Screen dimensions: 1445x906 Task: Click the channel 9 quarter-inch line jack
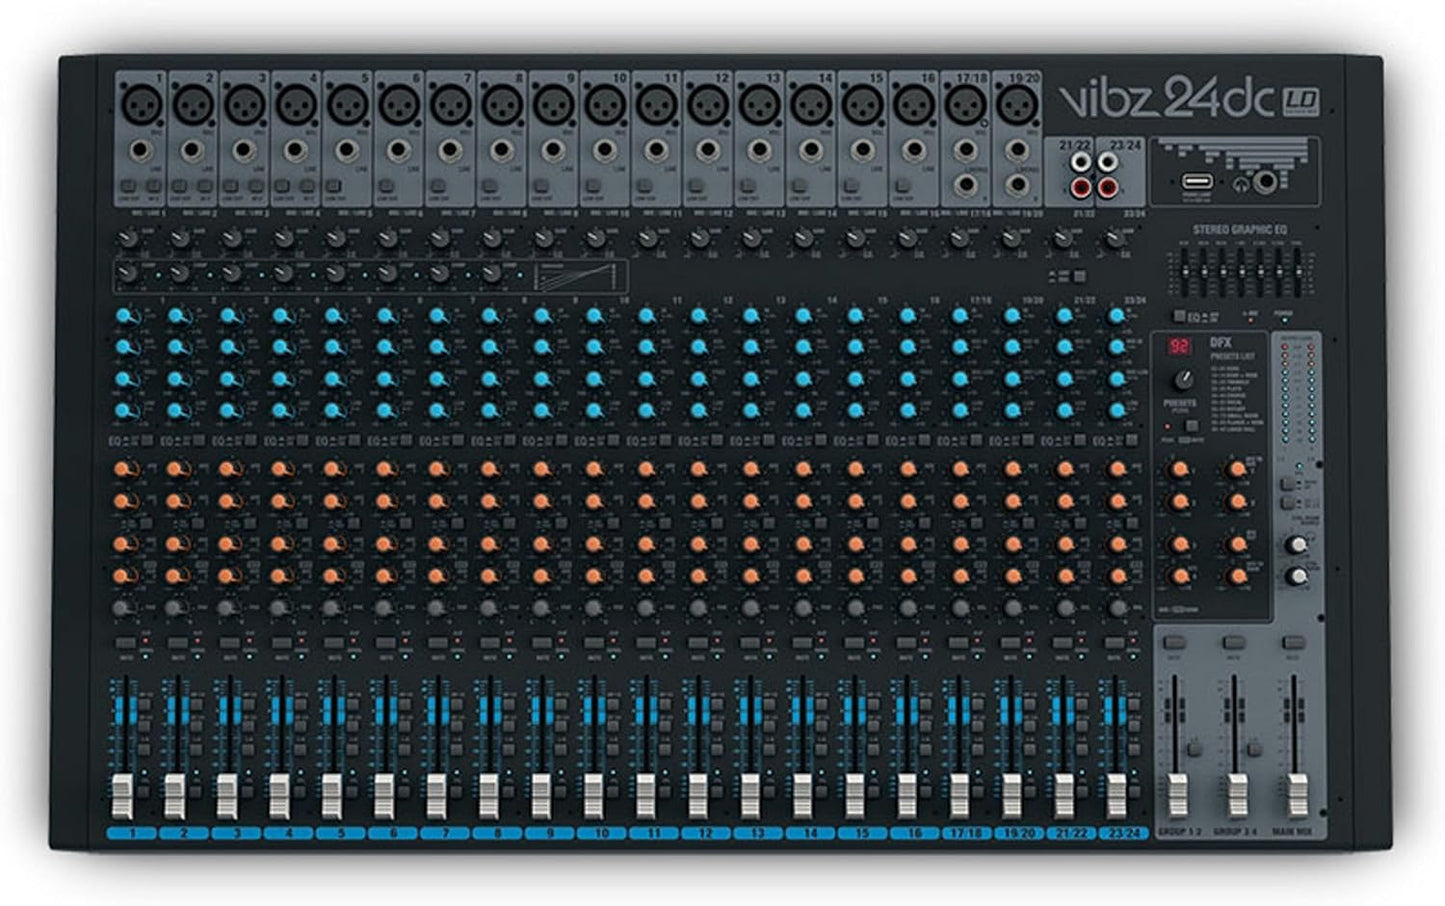click(552, 150)
